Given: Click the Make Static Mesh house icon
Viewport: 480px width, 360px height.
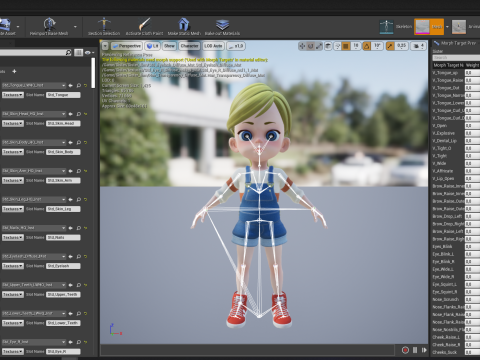Looking at the screenshot, I should (x=184, y=24).
